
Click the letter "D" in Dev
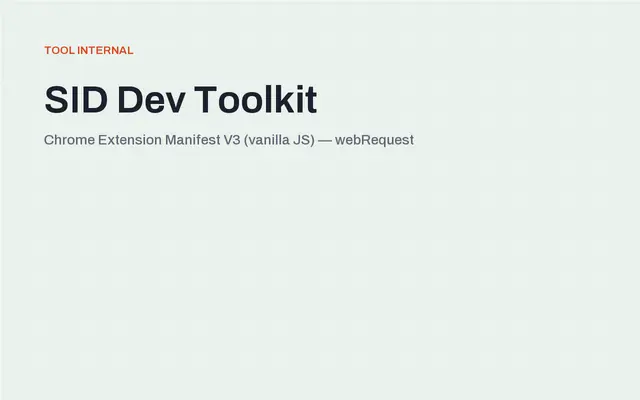coord(130,100)
